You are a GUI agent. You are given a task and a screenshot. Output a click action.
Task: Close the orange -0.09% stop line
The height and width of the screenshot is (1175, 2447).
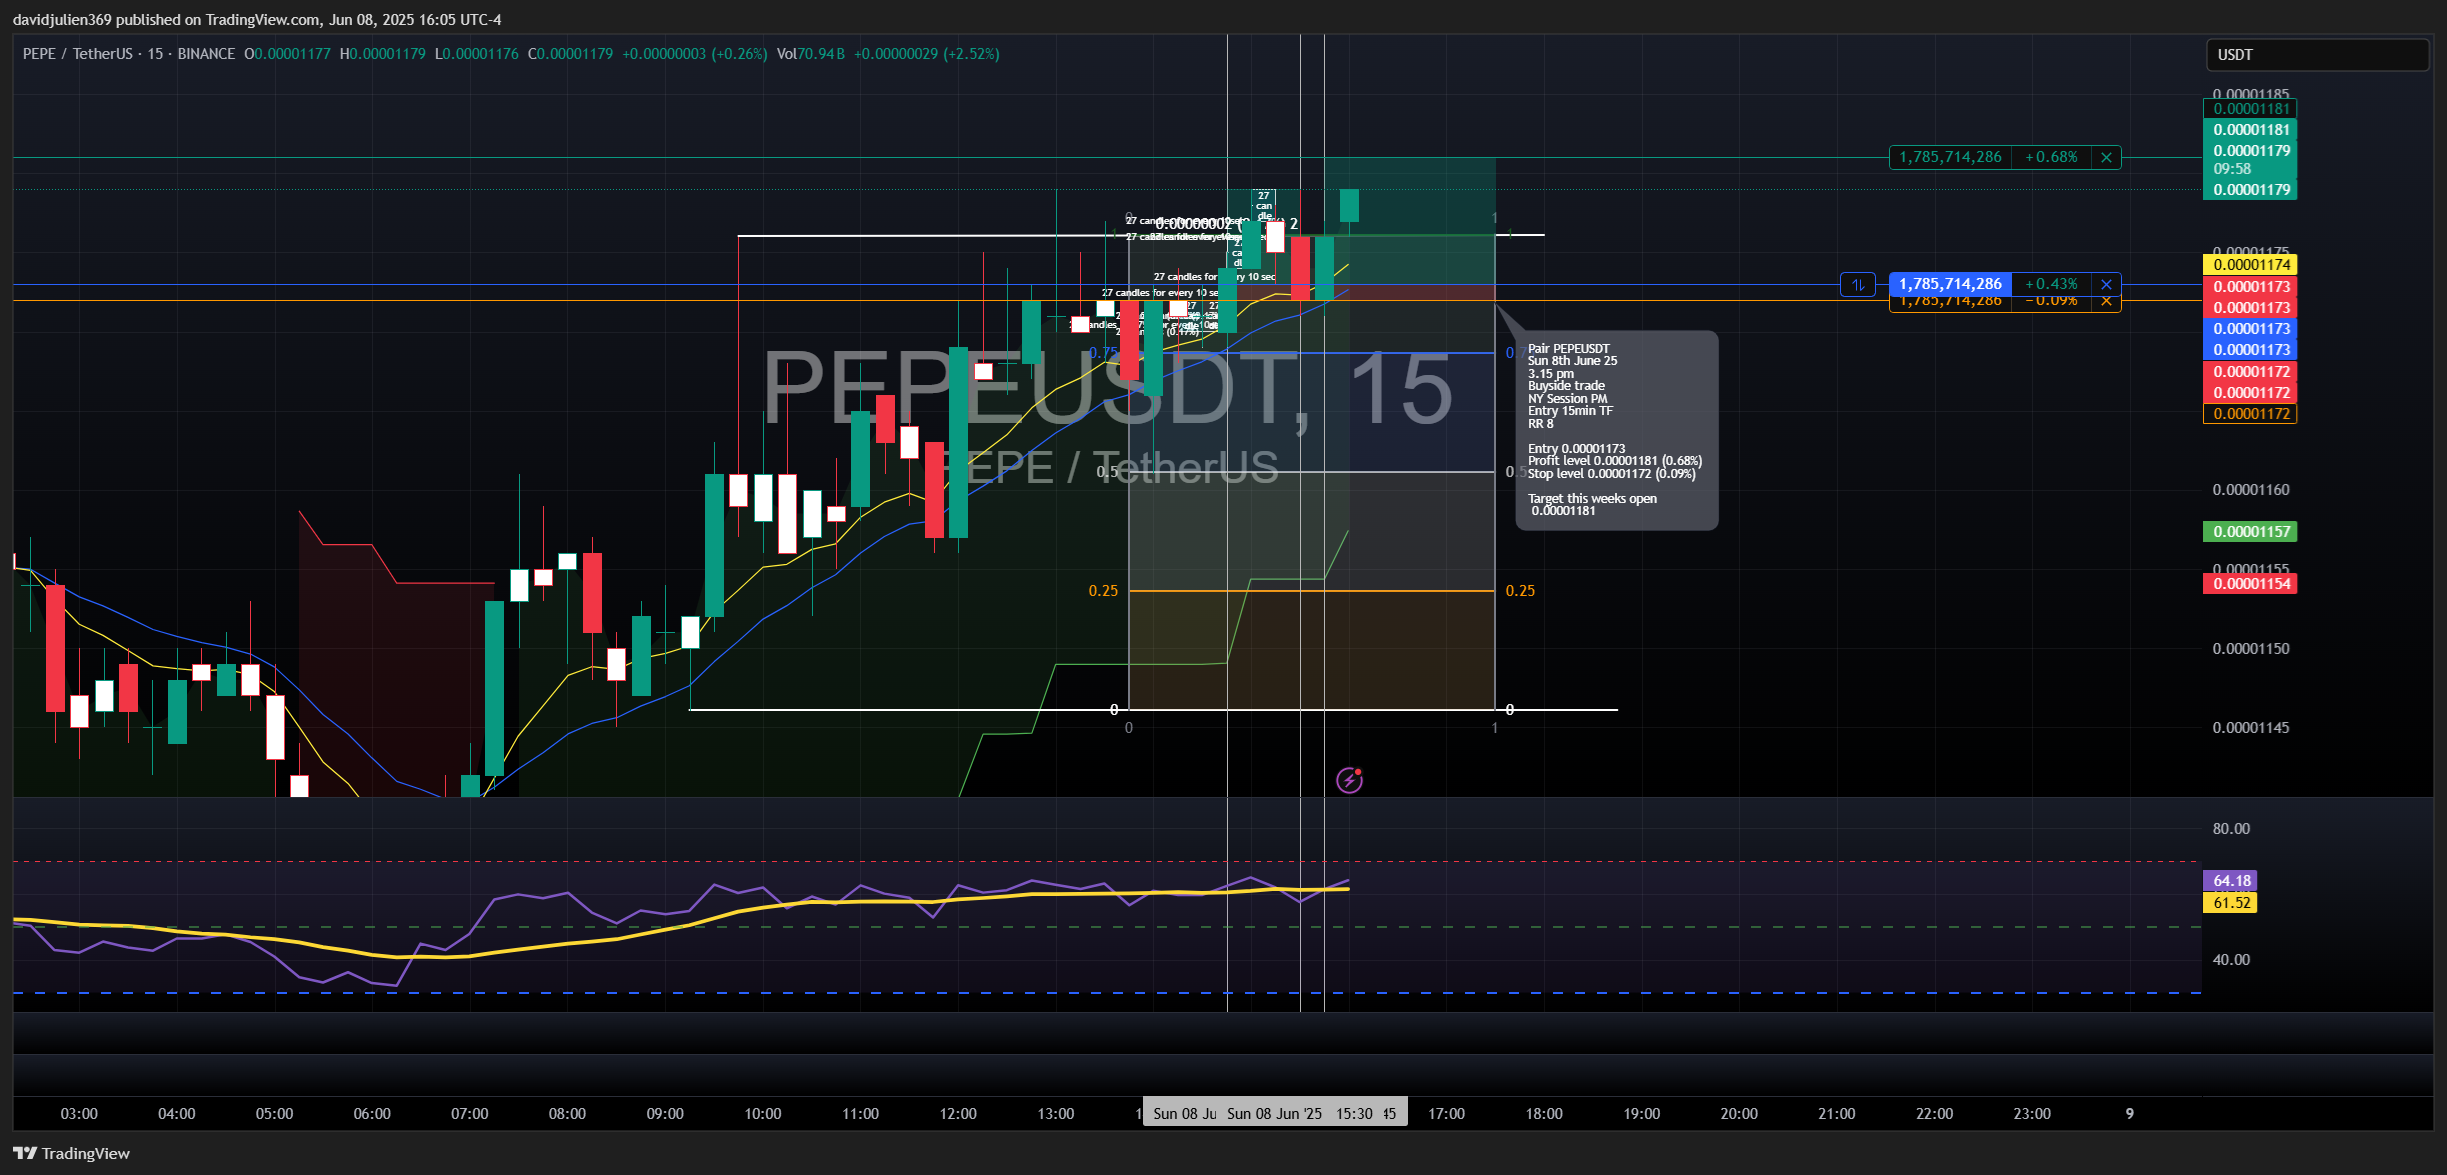2106,302
